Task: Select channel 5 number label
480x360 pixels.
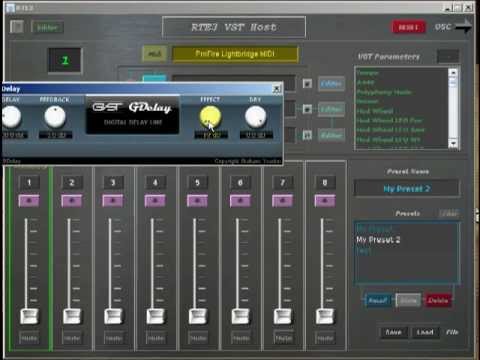Action: [197, 183]
